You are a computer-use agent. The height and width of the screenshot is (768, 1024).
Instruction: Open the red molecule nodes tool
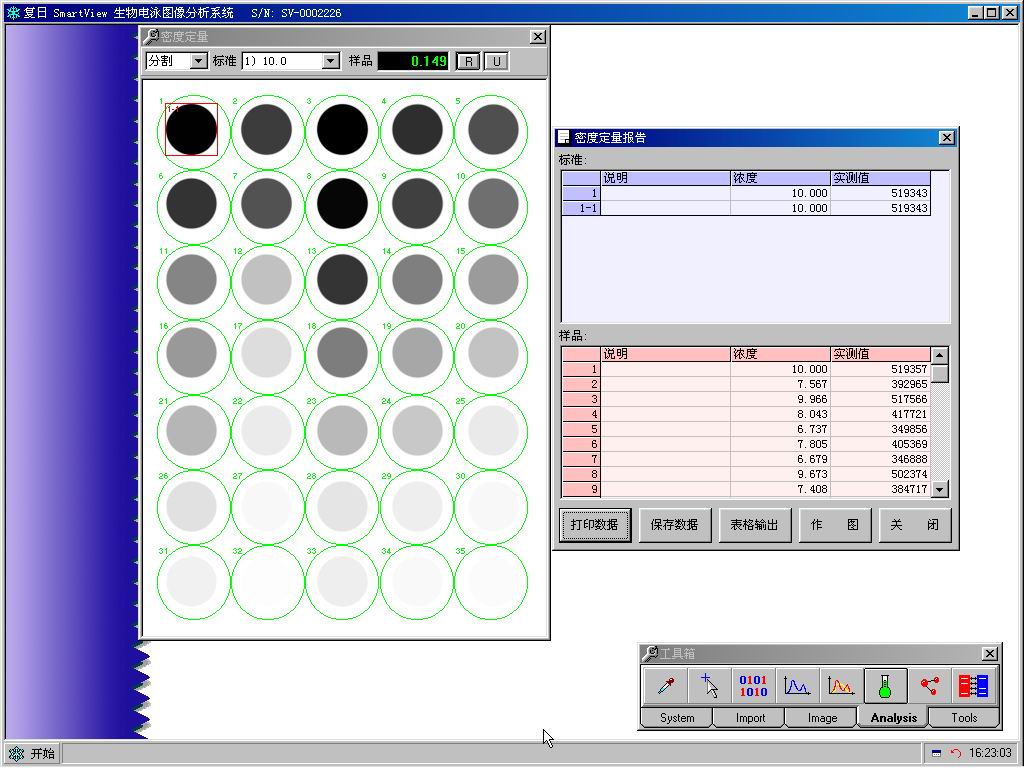(929, 686)
